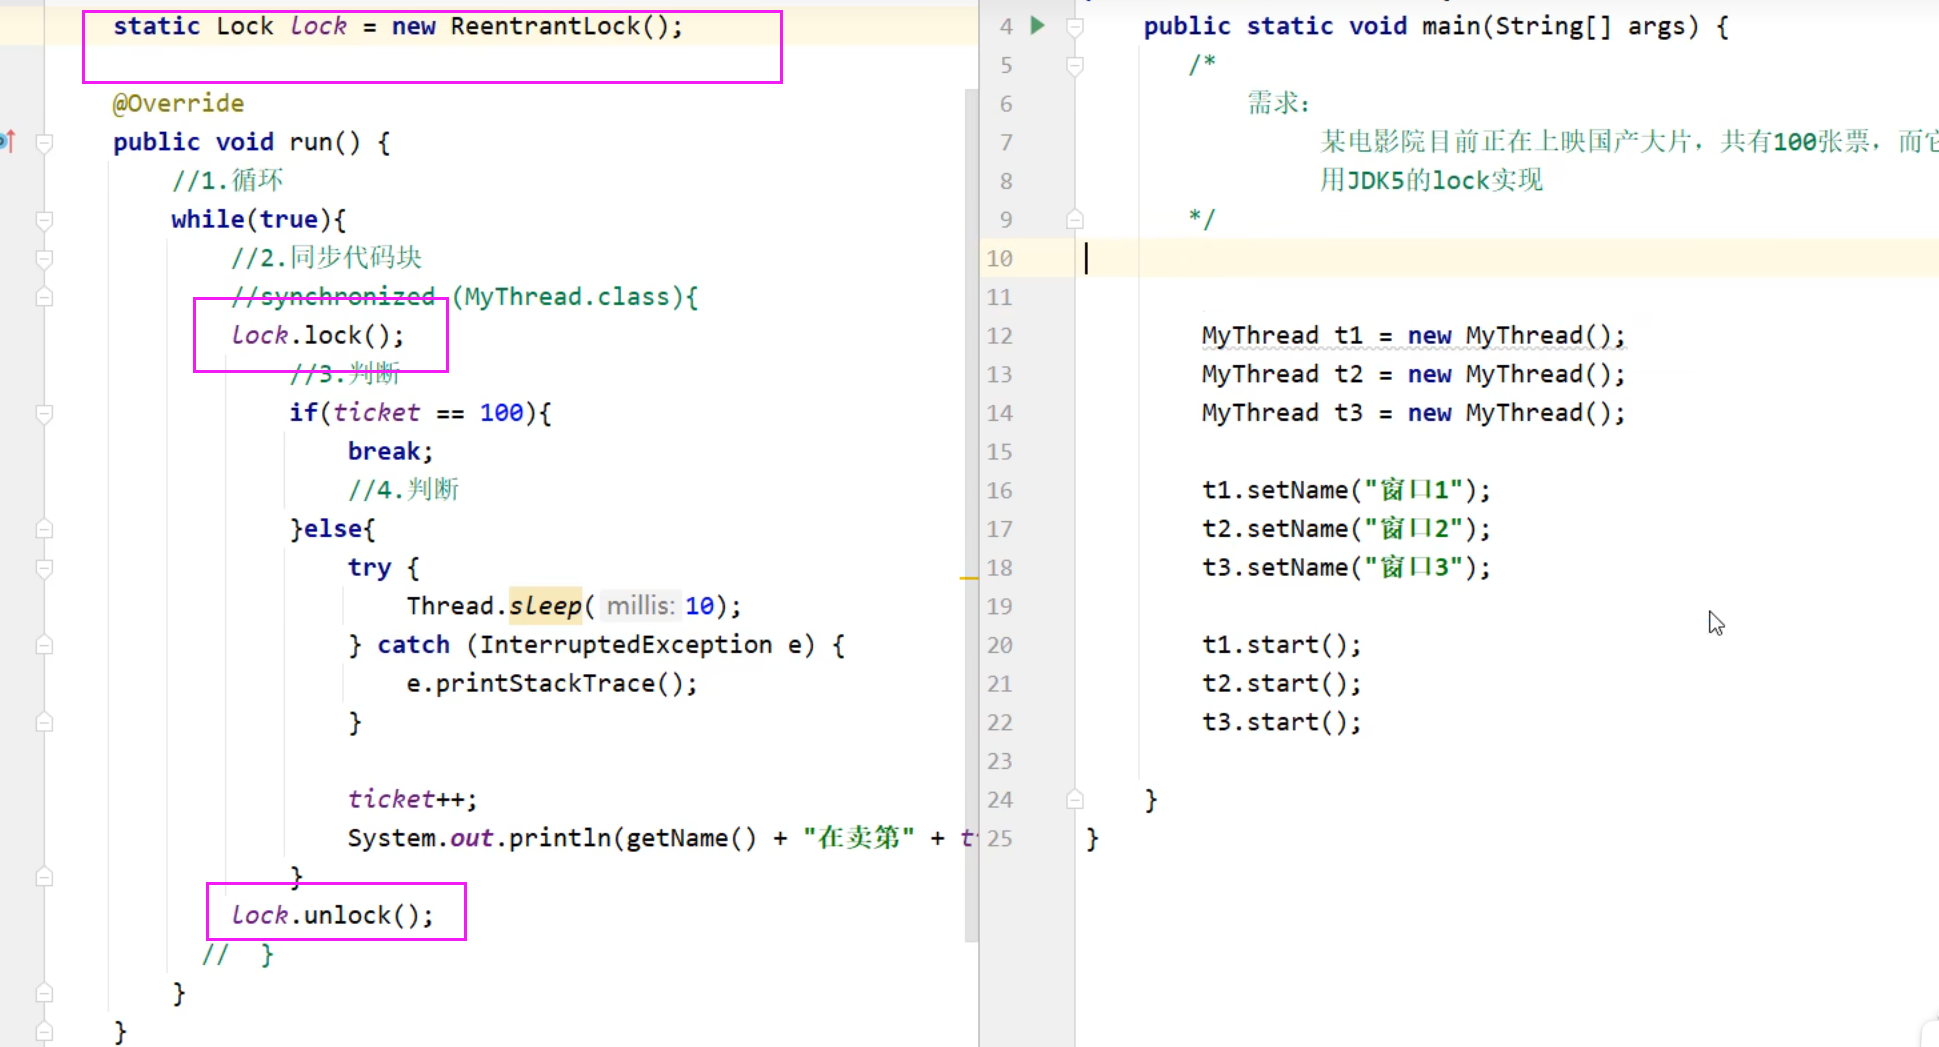Click line number 20 in the gutter

click(x=1000, y=645)
